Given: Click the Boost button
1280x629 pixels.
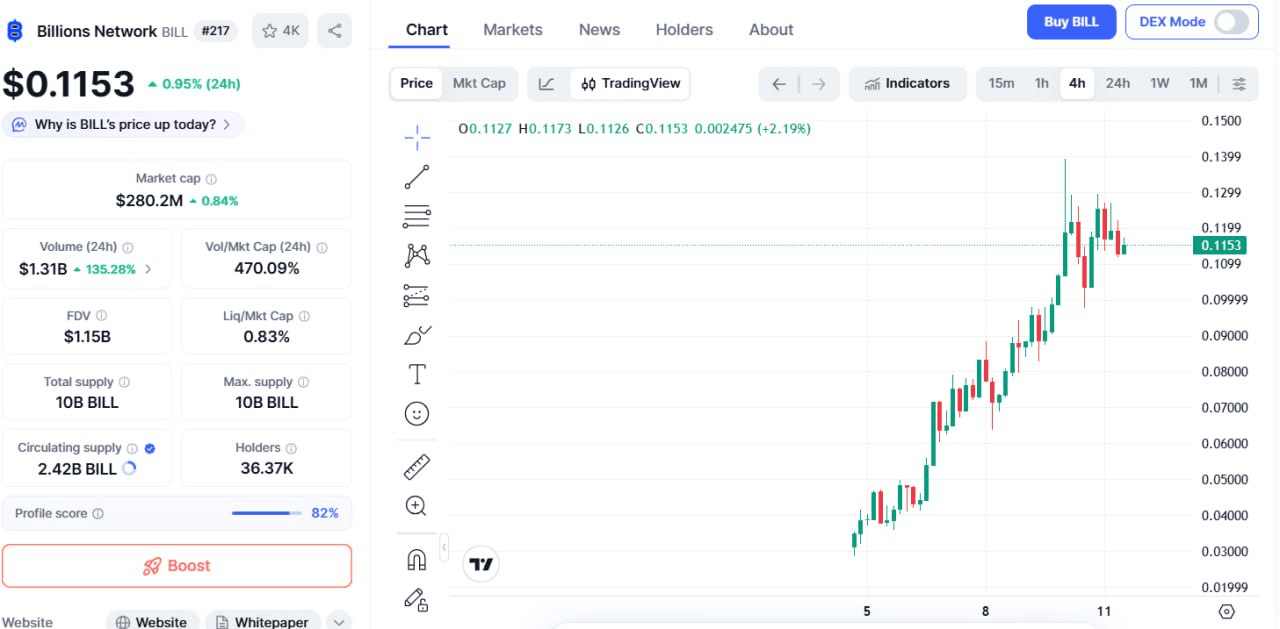Looking at the screenshot, I should tap(177, 566).
